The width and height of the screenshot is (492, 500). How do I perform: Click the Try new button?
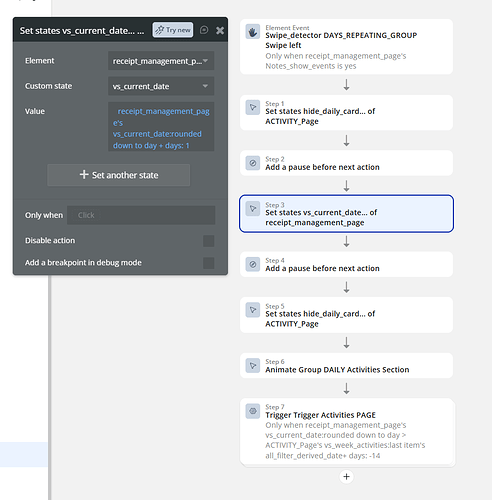[x=173, y=30]
